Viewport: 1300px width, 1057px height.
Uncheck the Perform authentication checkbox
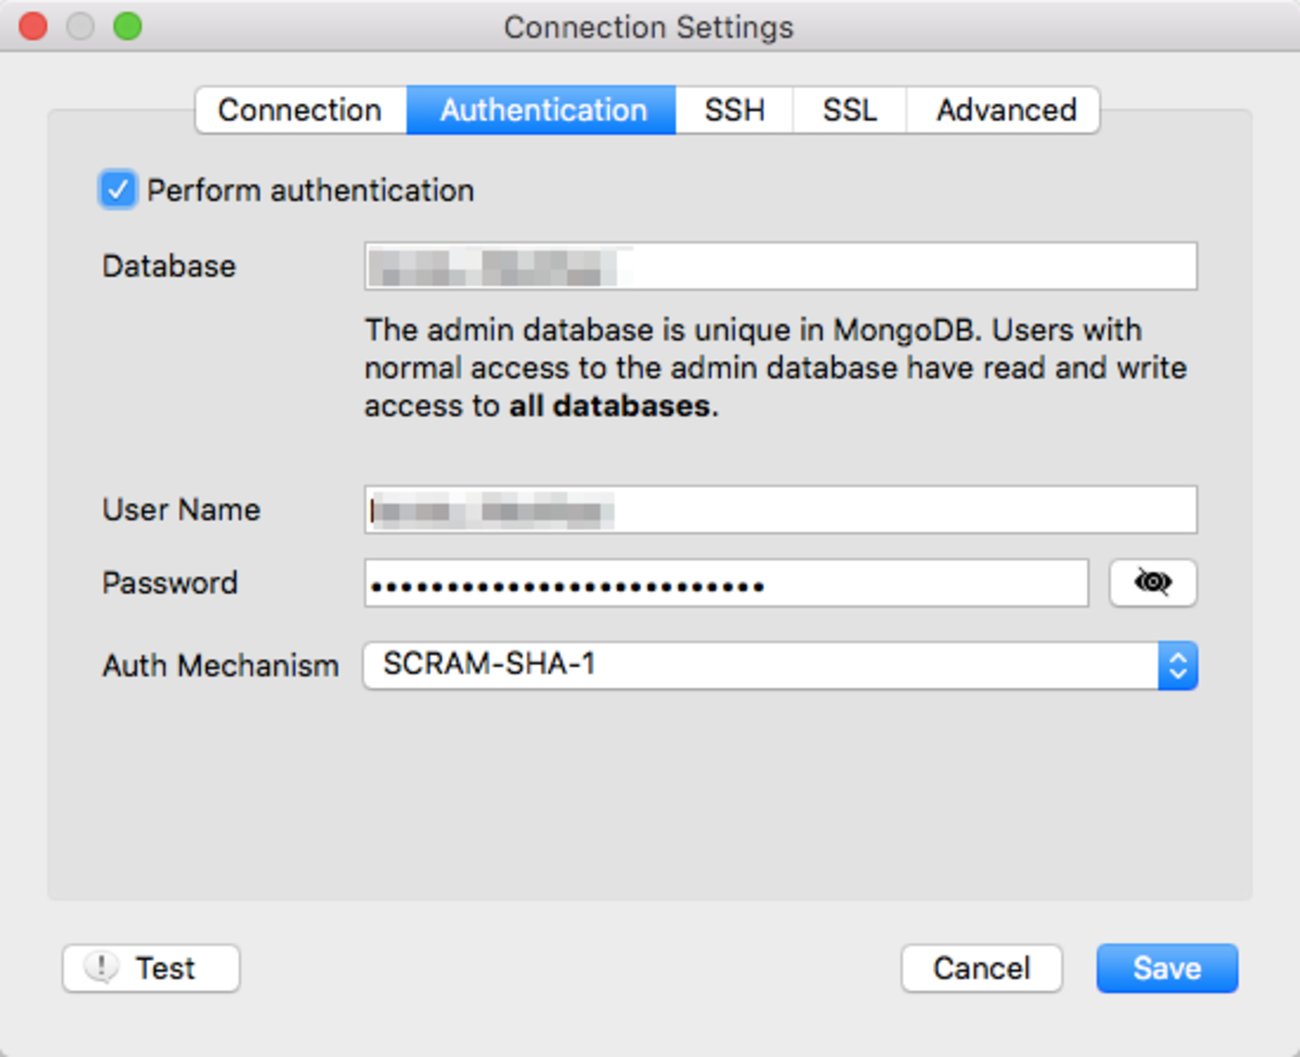point(118,190)
